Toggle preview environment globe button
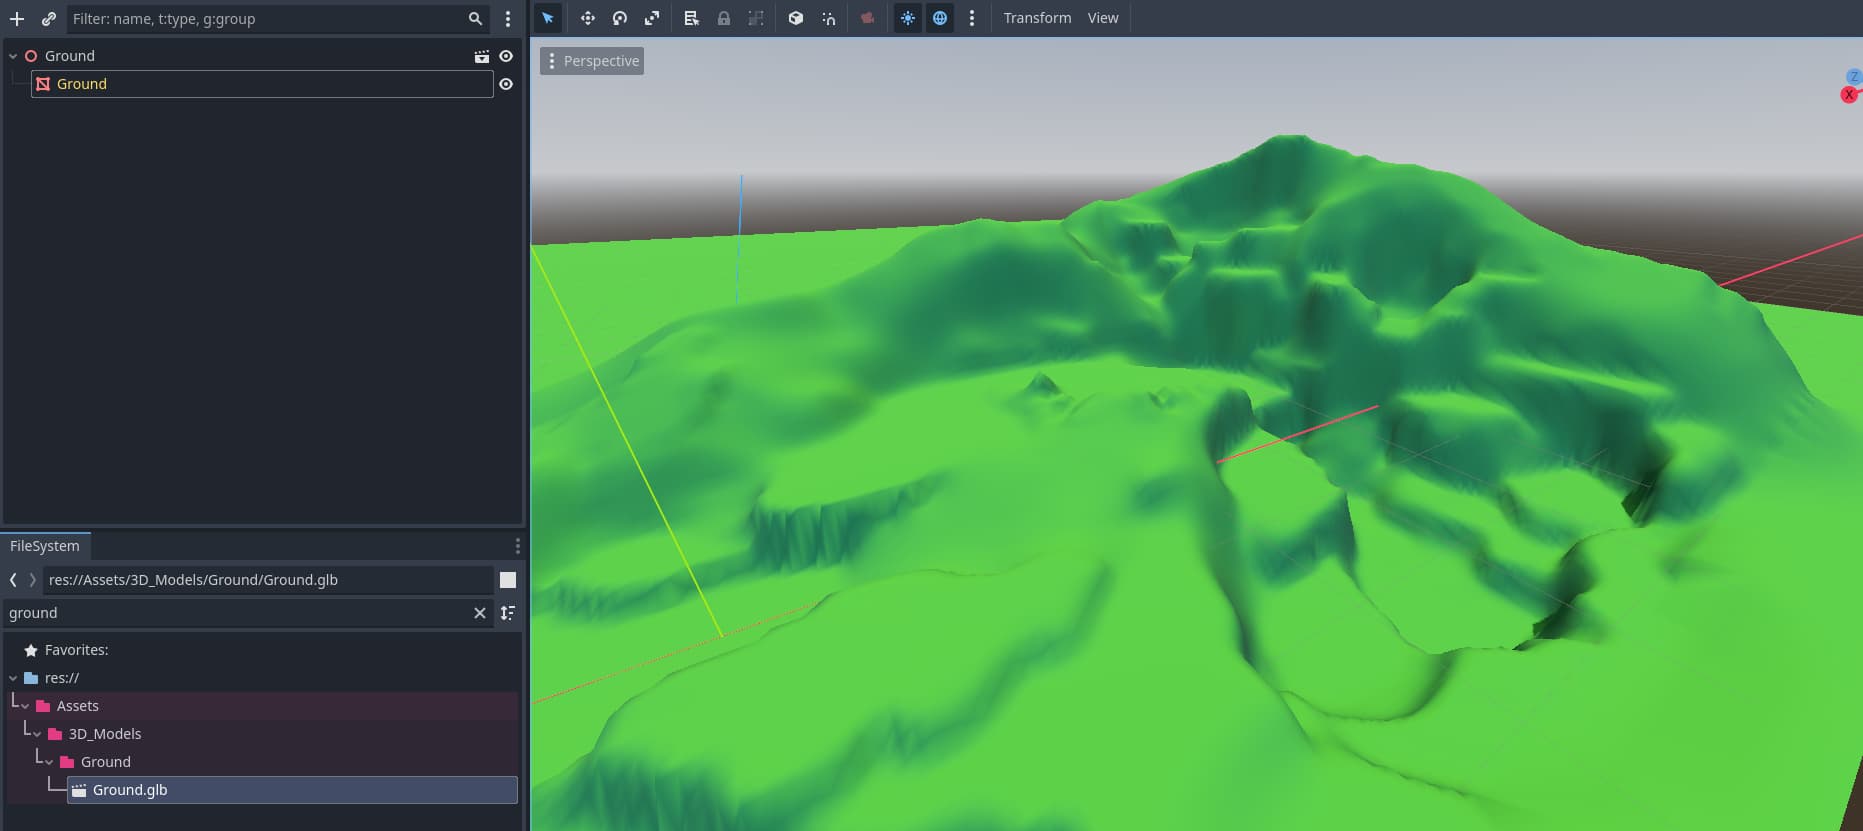Image resolution: width=1863 pixels, height=831 pixels. [940, 18]
